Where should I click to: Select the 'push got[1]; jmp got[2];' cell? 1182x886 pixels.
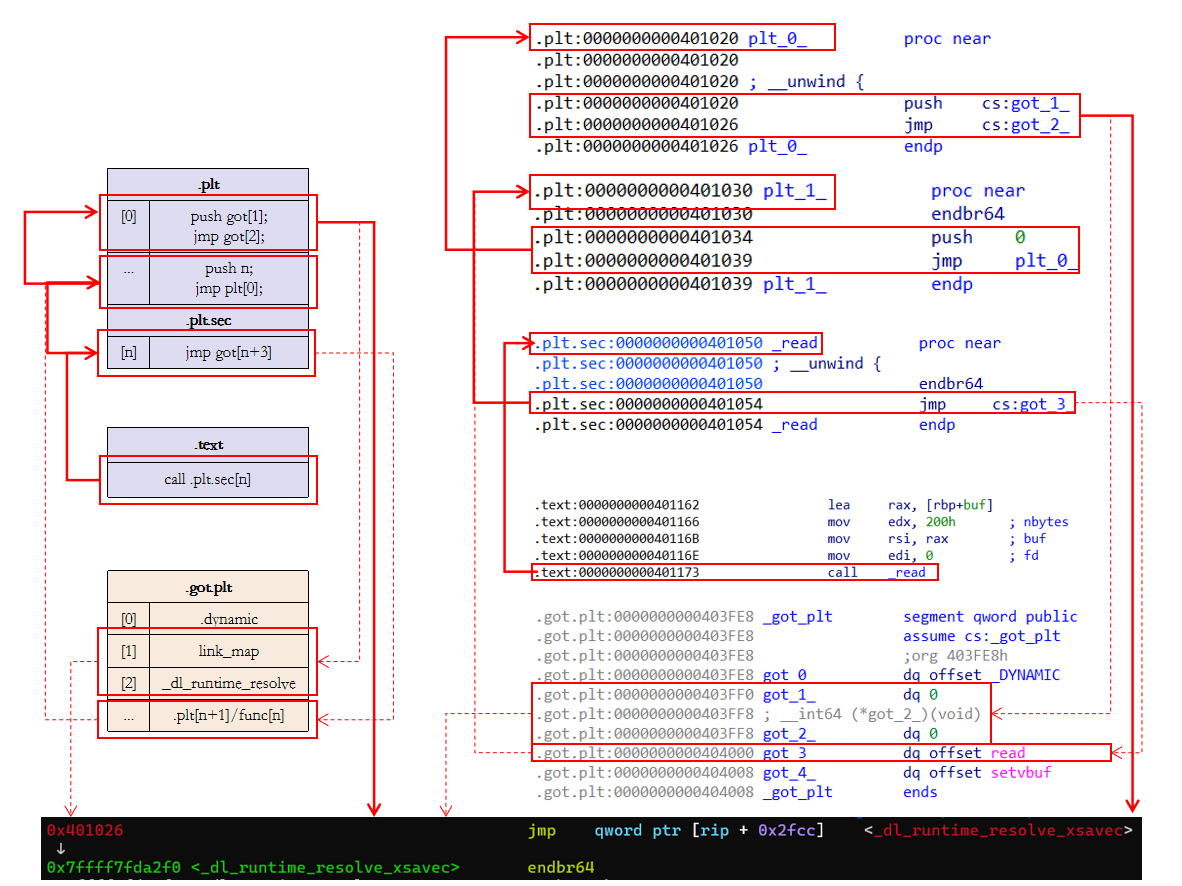(229, 226)
